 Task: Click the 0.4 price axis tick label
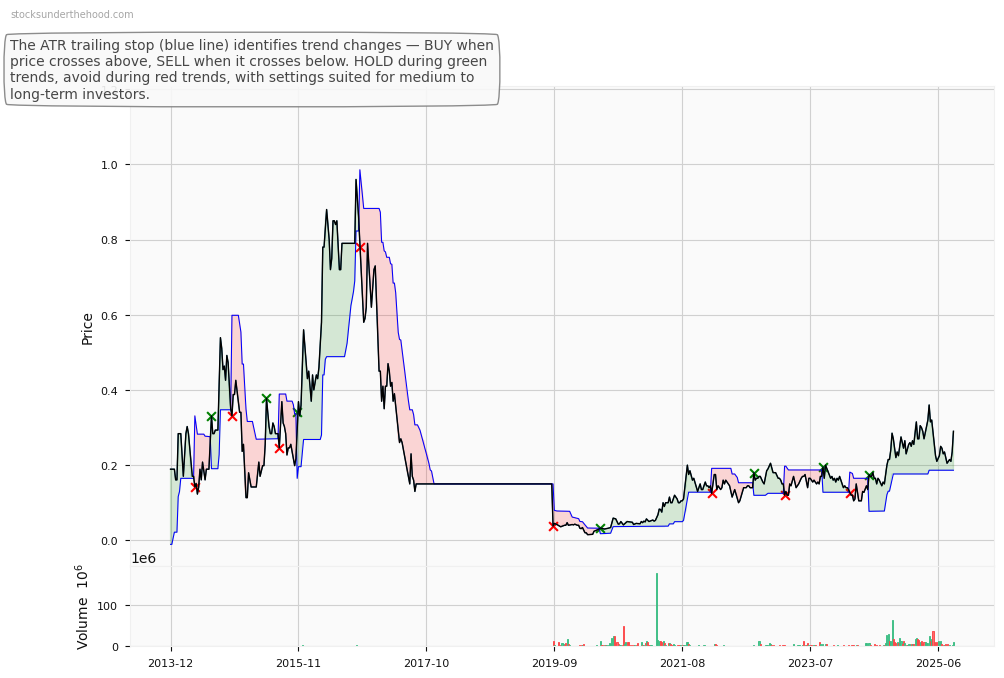109,391
